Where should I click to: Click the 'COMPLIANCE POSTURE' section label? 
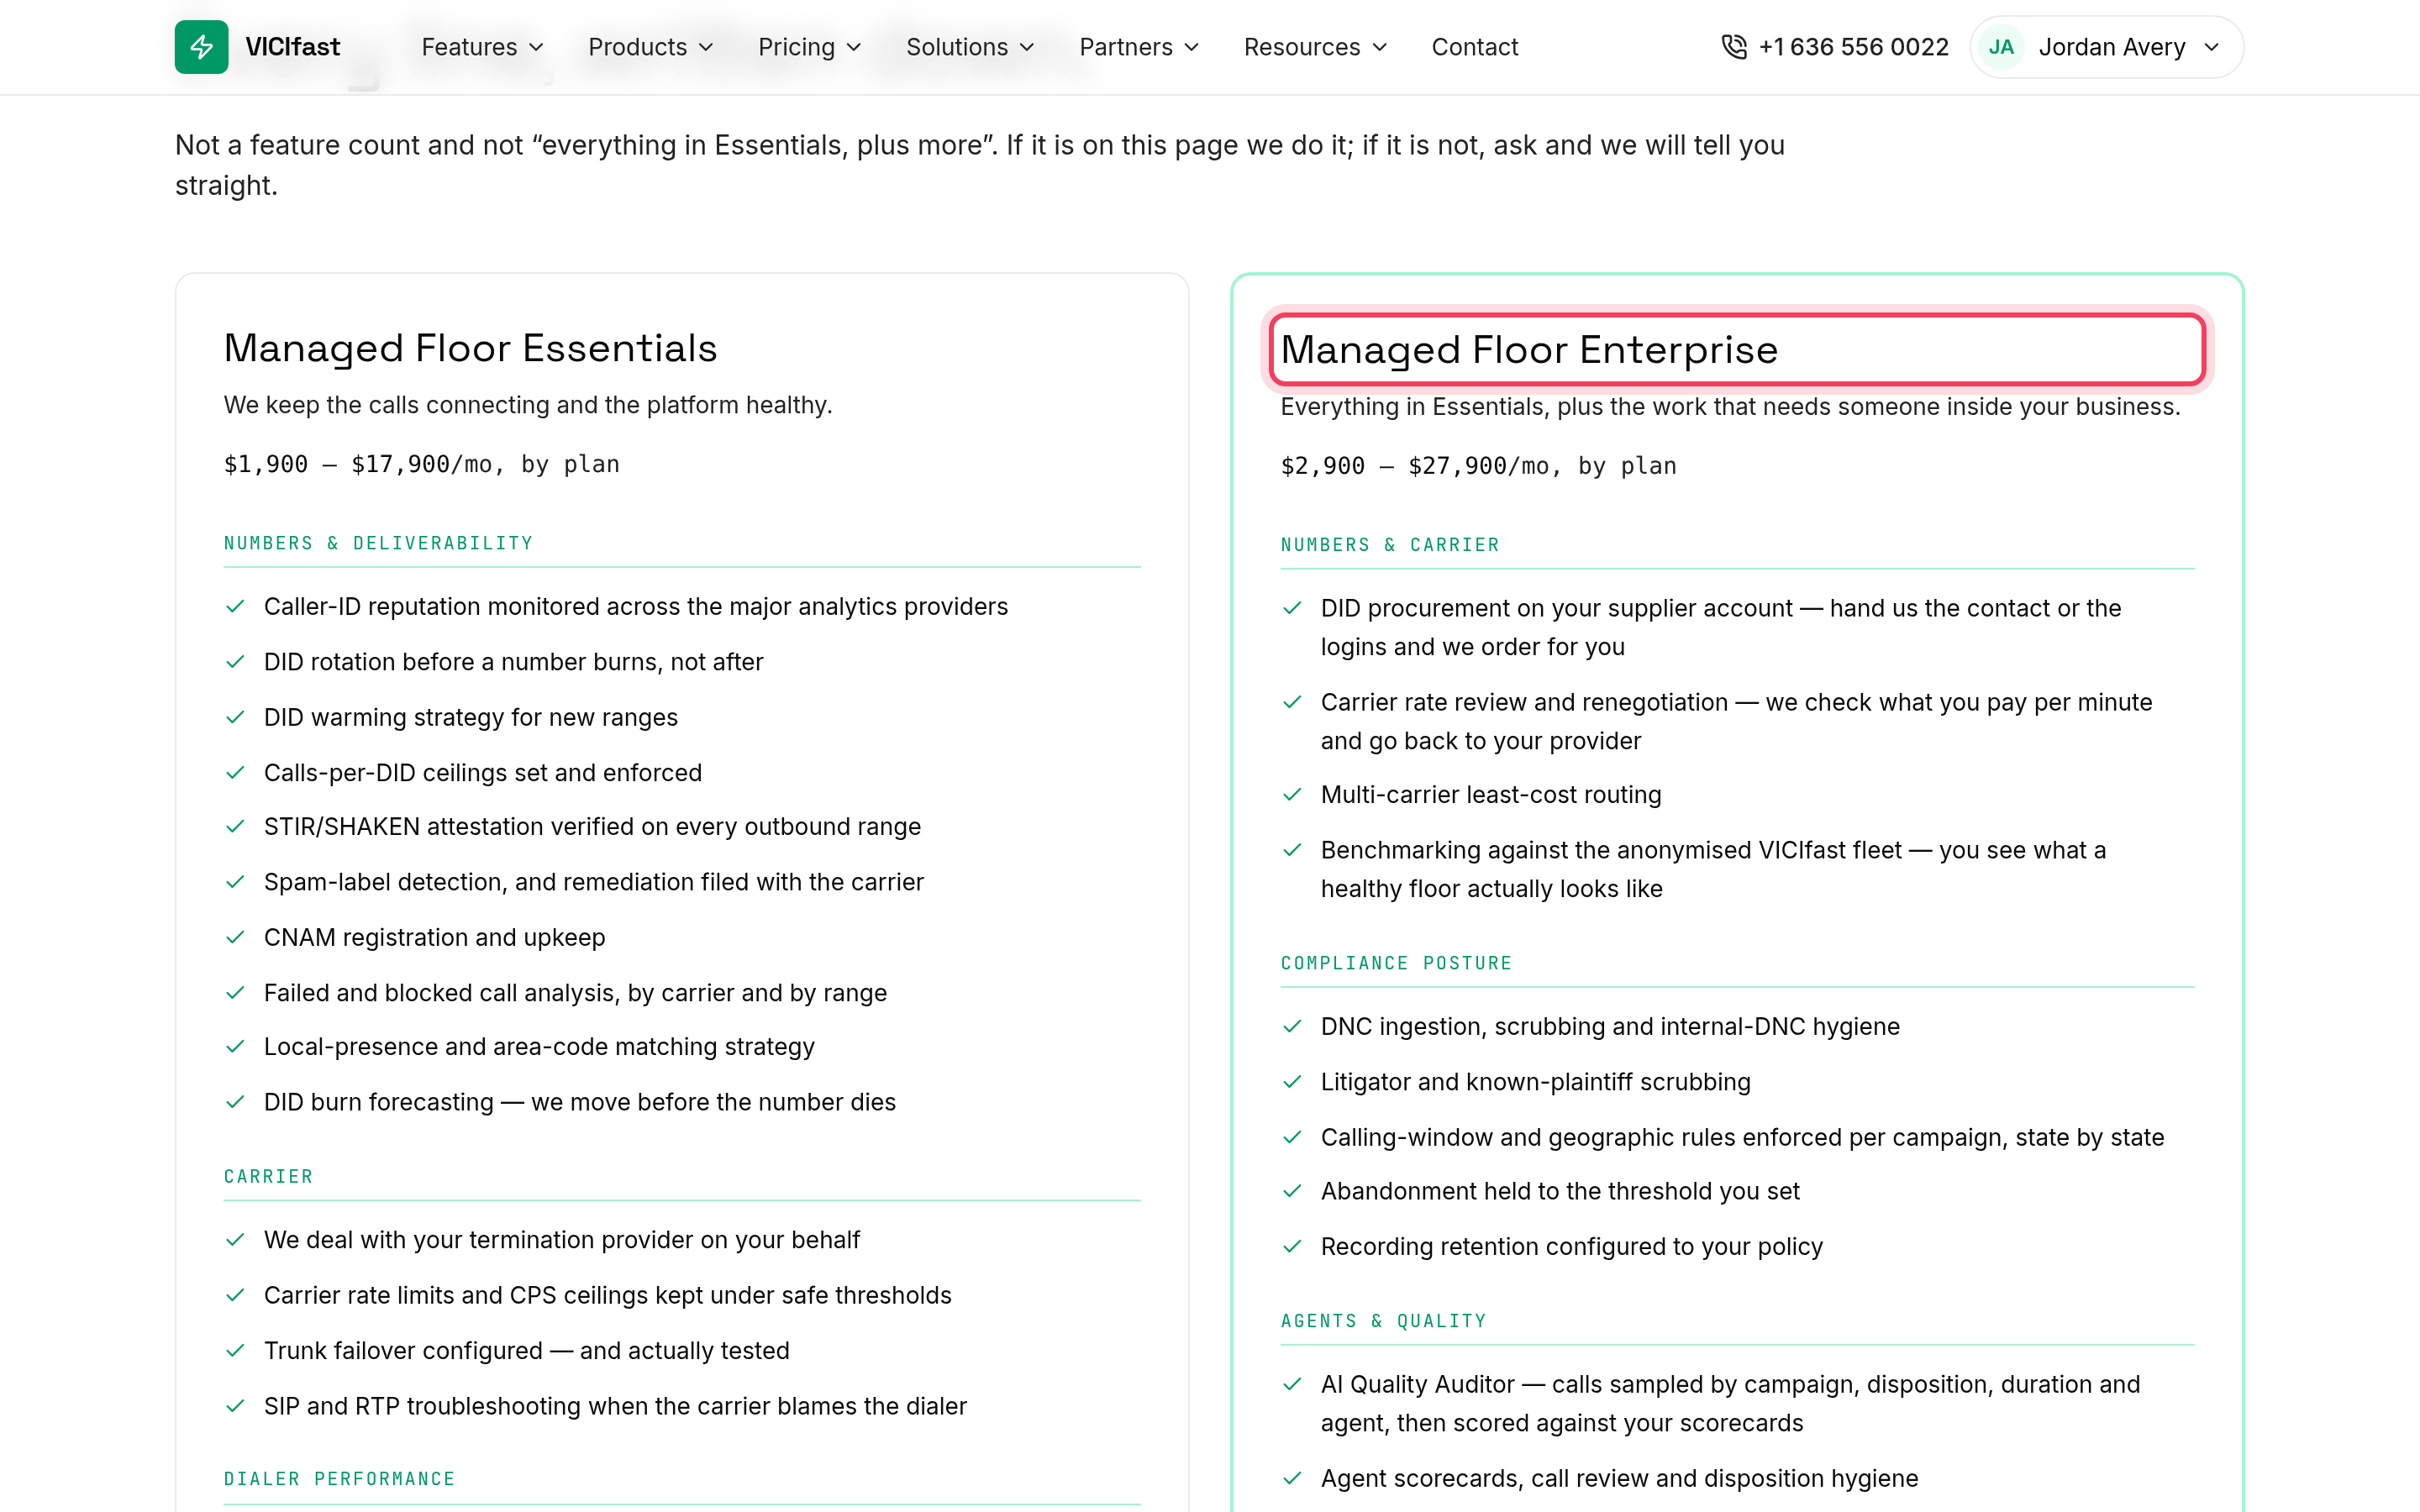(1396, 963)
